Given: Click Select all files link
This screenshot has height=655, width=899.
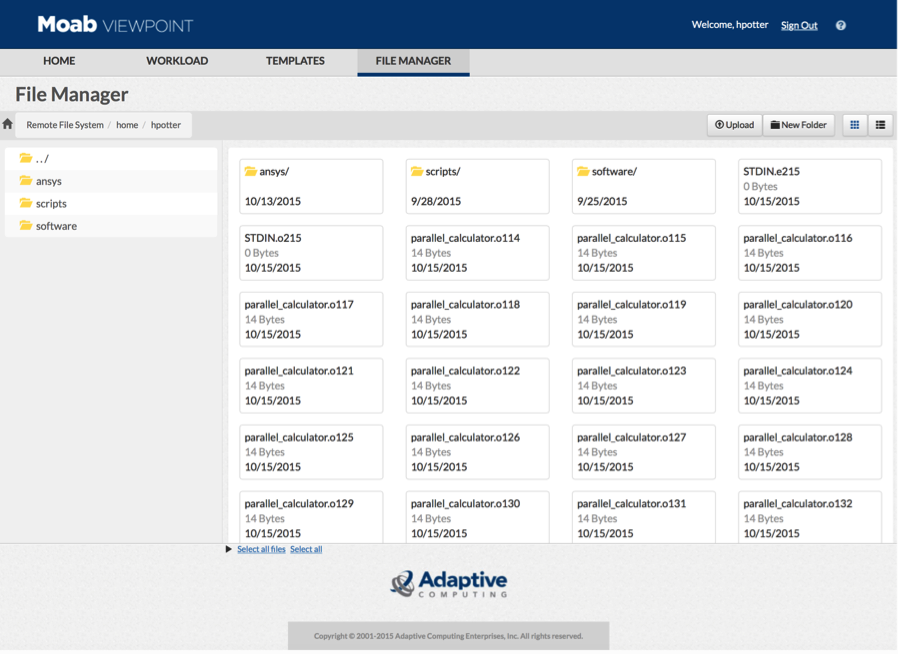Looking at the screenshot, I should pyautogui.click(x=261, y=549).
